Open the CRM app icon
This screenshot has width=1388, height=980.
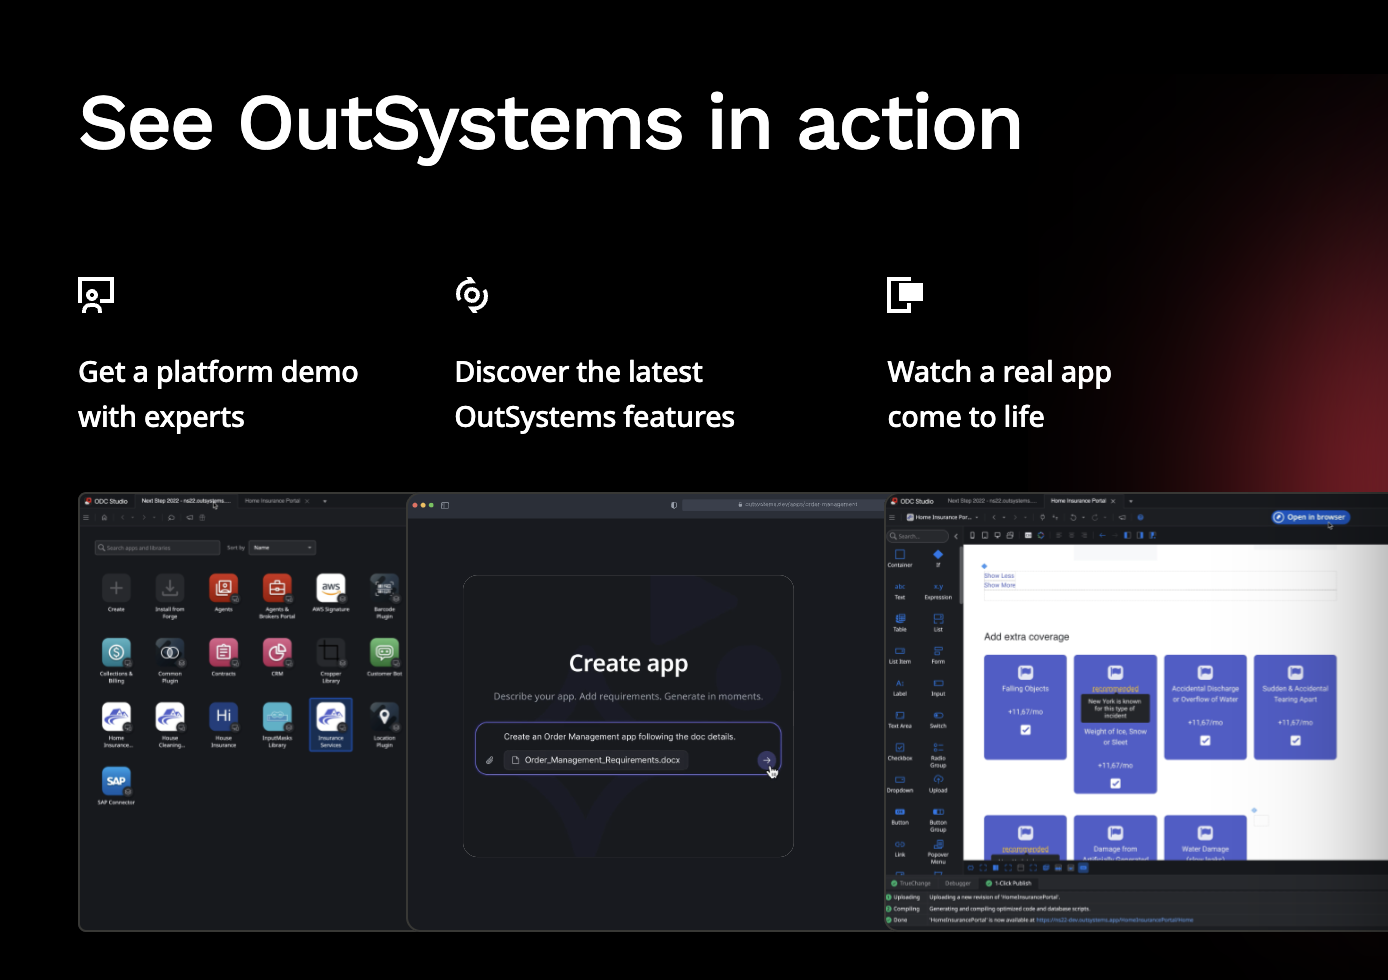pos(277,653)
